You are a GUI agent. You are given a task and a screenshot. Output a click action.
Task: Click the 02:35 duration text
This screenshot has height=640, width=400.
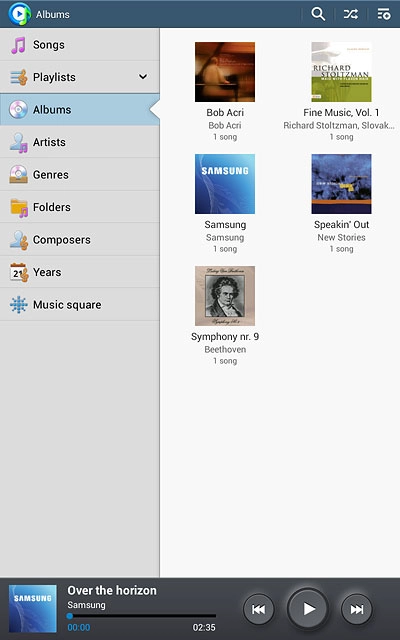tap(204, 627)
